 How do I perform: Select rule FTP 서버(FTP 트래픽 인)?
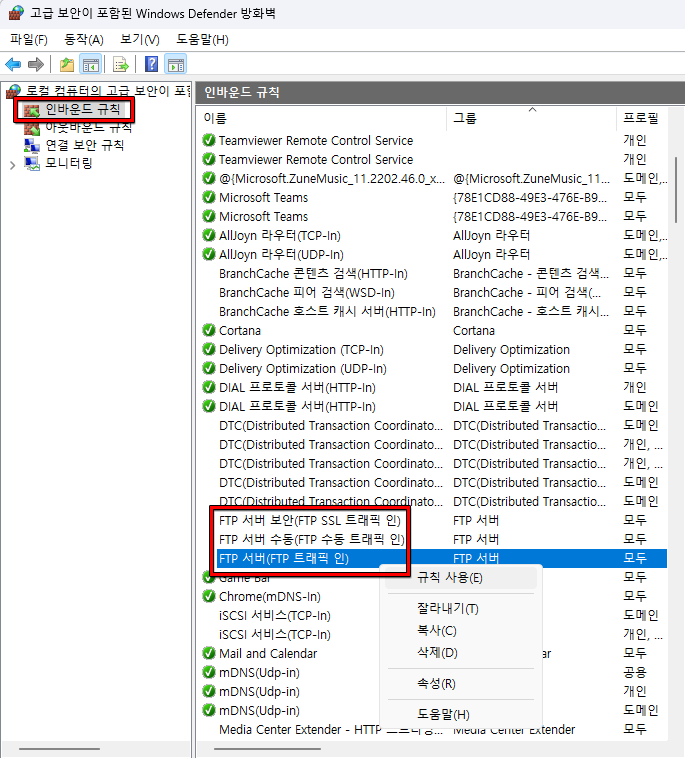coord(284,558)
